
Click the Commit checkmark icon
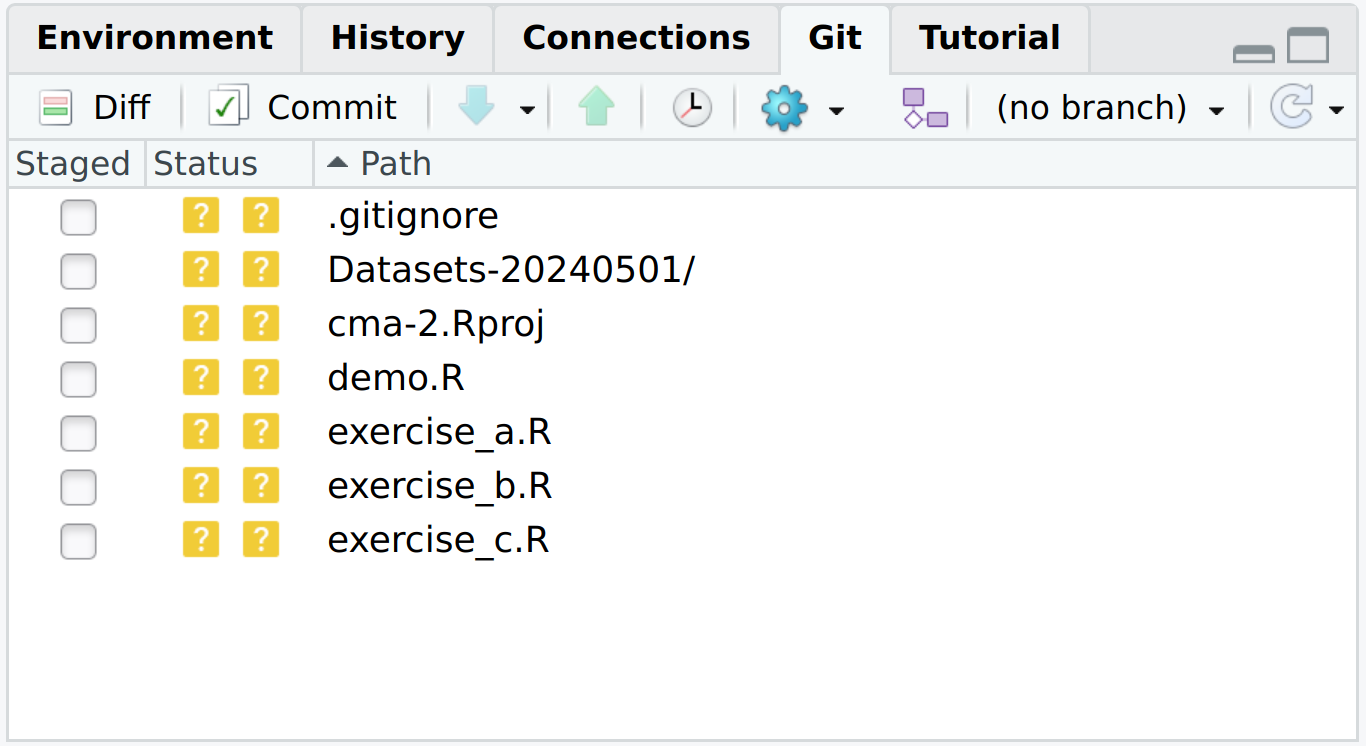point(228,107)
